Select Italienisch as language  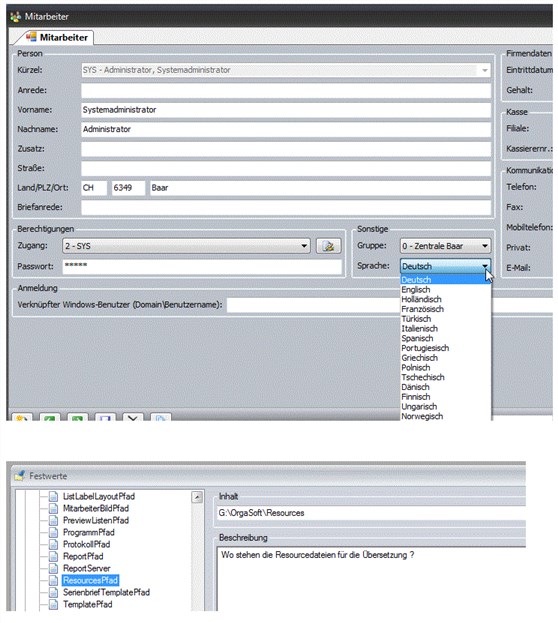pyautogui.click(x=446, y=329)
